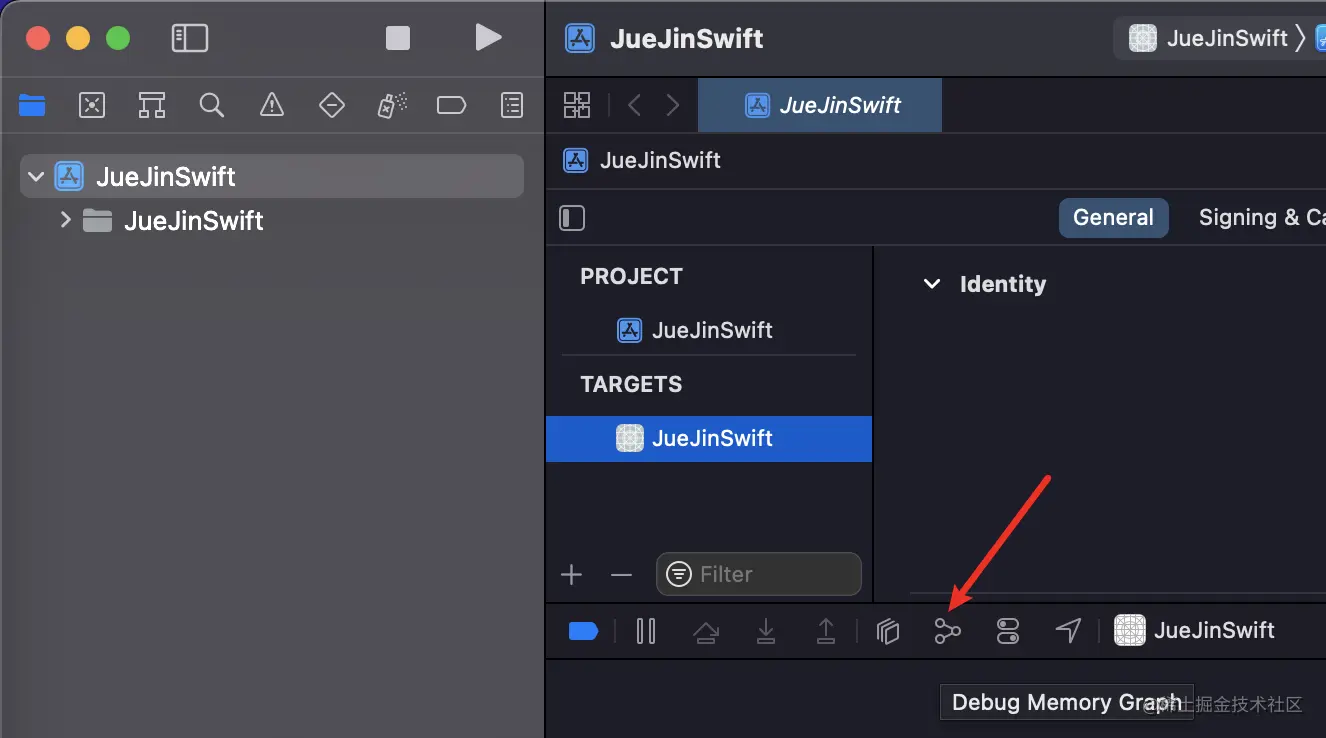Collapse the JueJinSwift project root in navigator
This screenshot has height=738, width=1326.
(x=37, y=177)
